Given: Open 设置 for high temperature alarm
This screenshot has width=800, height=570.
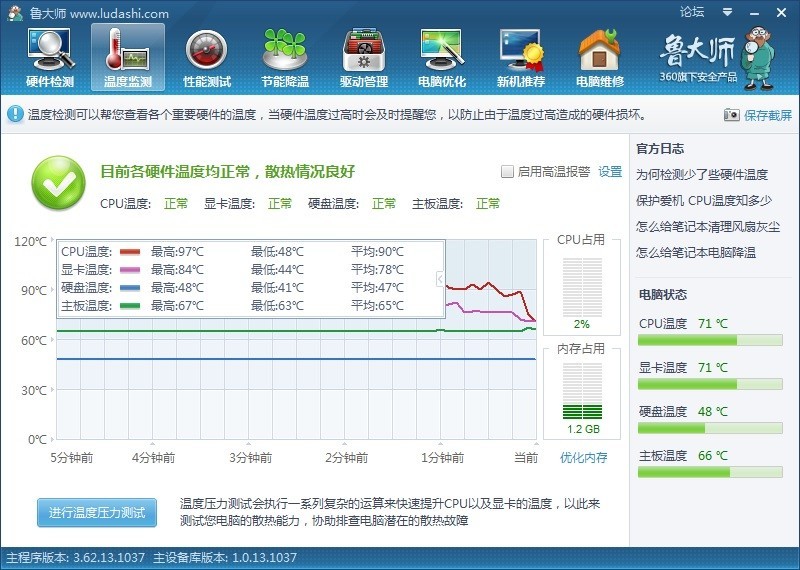Looking at the screenshot, I should [x=610, y=172].
